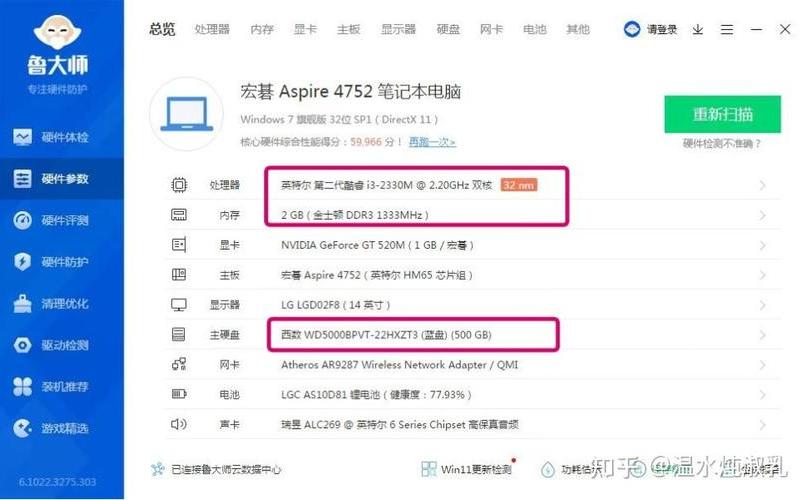
Task: Switch to the 硬盘 tab
Action: (448, 29)
